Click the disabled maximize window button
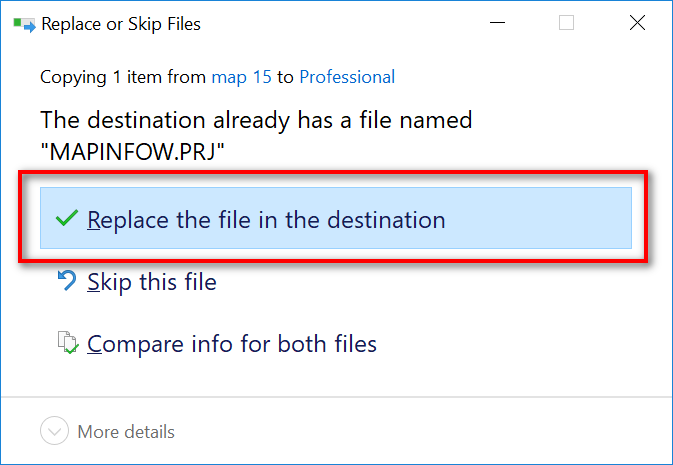This screenshot has width=673, height=465. pyautogui.click(x=567, y=23)
